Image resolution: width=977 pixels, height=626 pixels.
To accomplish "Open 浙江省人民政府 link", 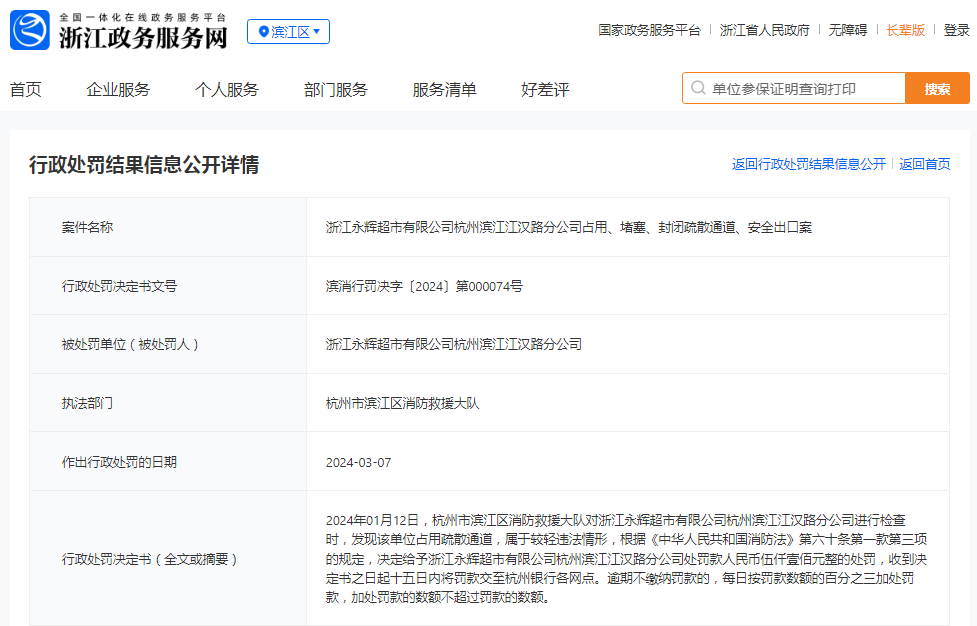I will click(765, 30).
